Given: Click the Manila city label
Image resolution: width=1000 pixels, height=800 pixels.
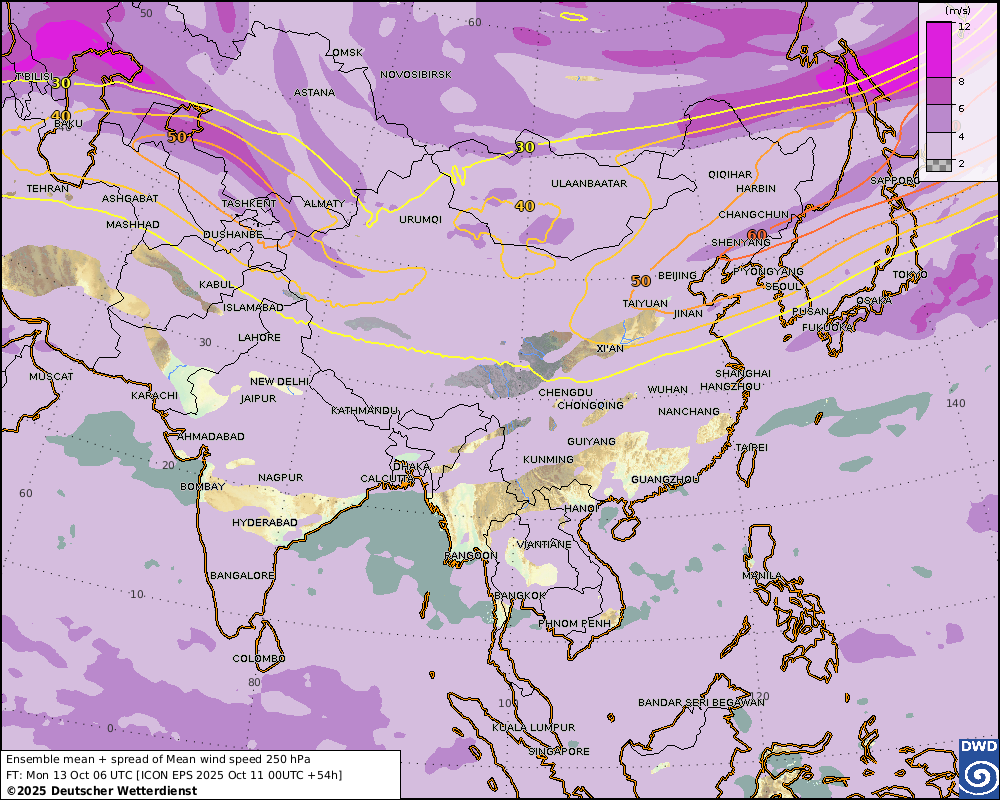Looking at the screenshot, I should coord(763,577).
